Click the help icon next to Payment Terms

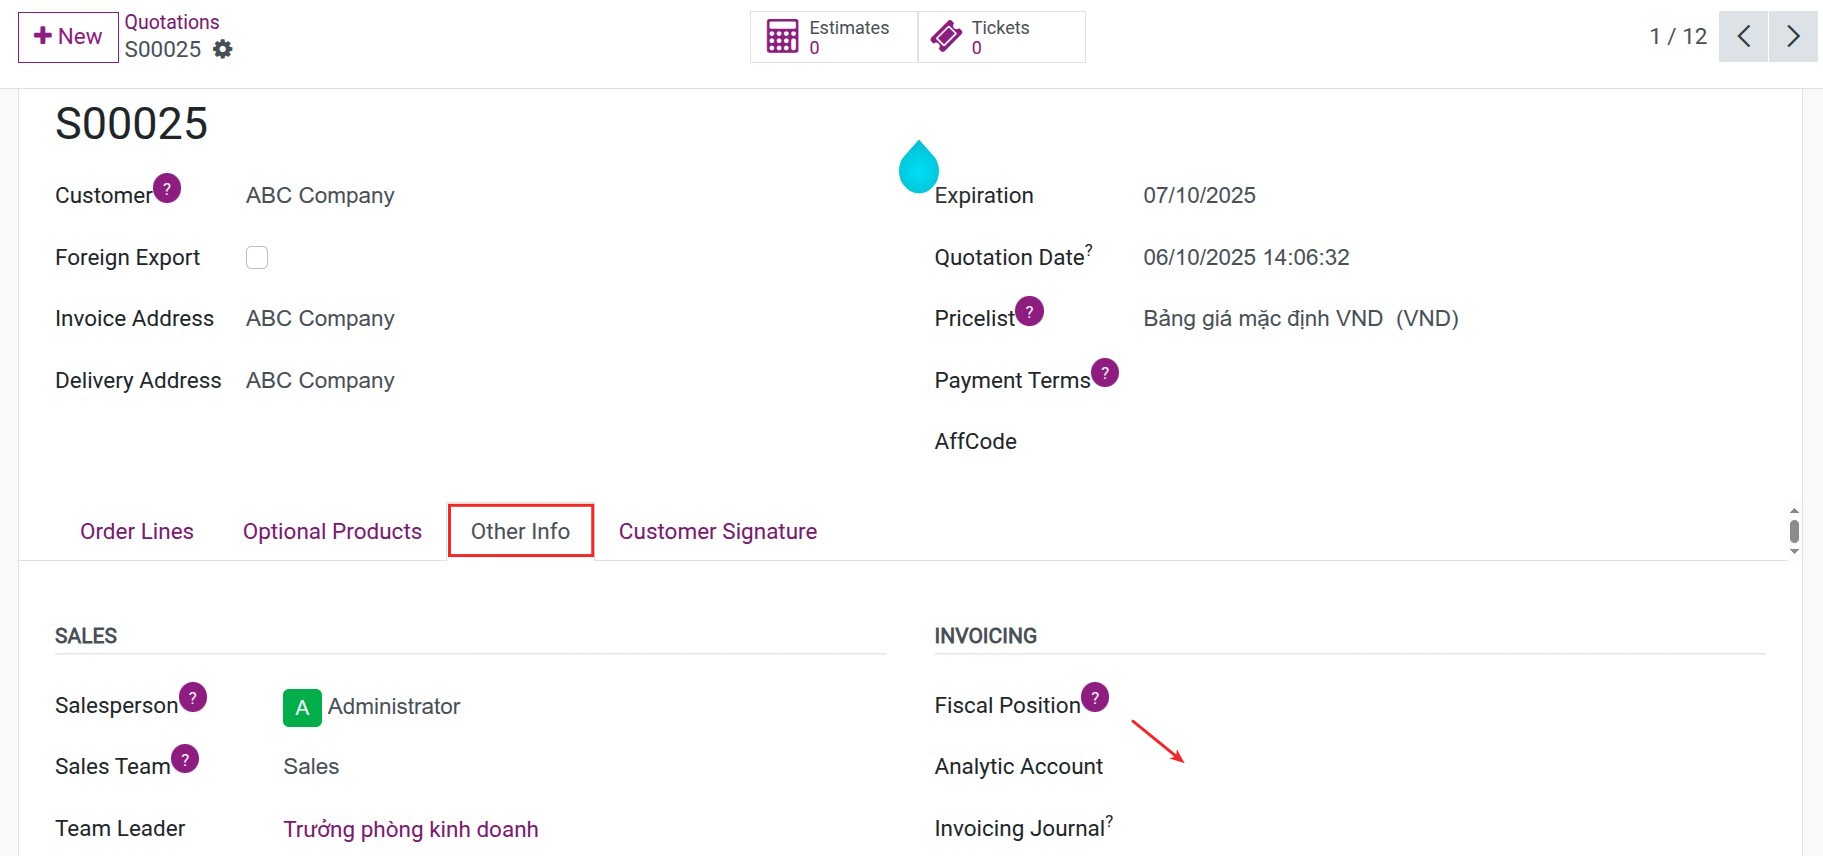(1105, 372)
